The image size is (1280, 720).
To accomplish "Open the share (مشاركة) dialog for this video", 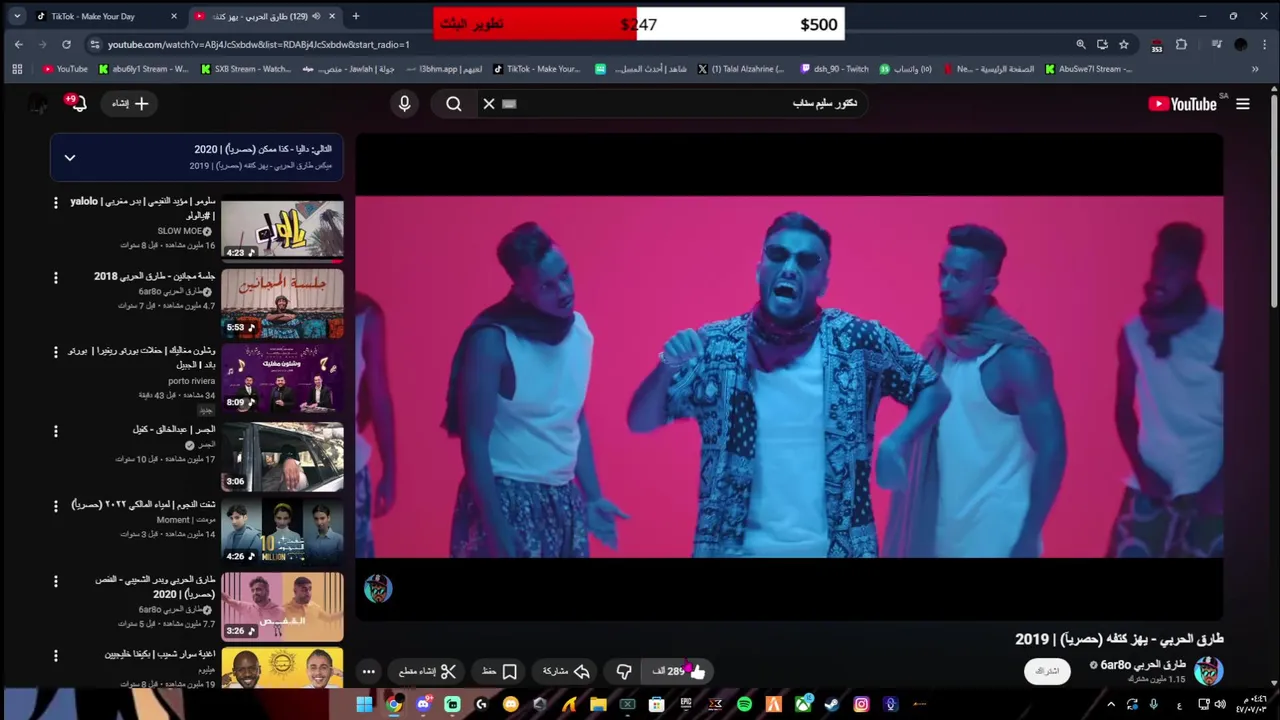I will pos(566,672).
